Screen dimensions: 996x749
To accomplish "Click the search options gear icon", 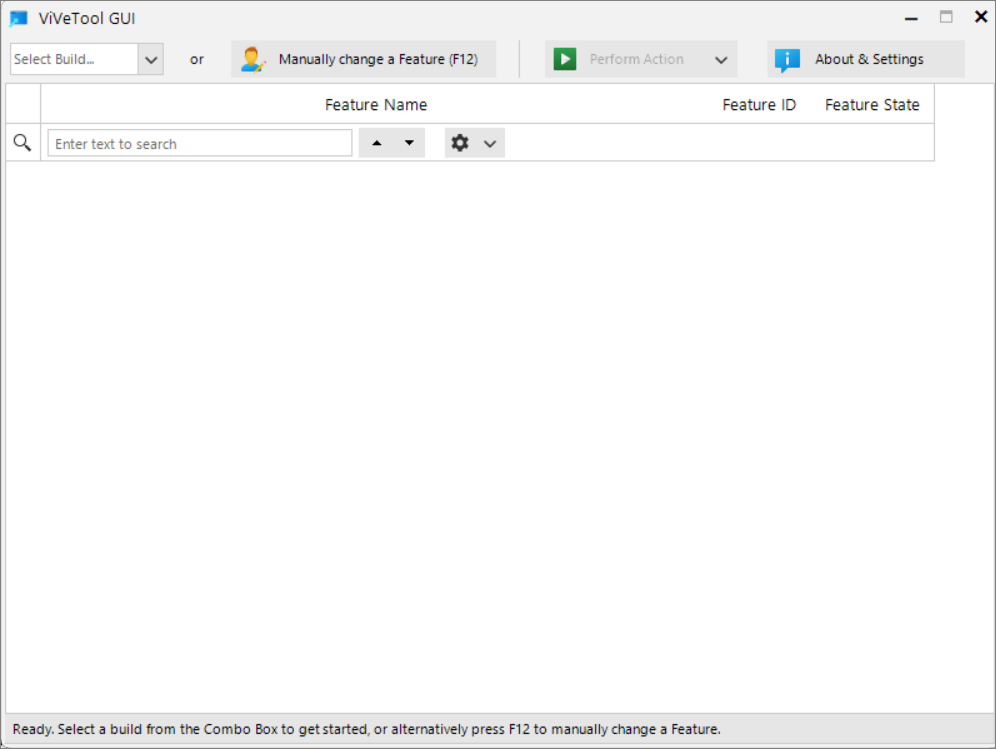I will 460,143.
